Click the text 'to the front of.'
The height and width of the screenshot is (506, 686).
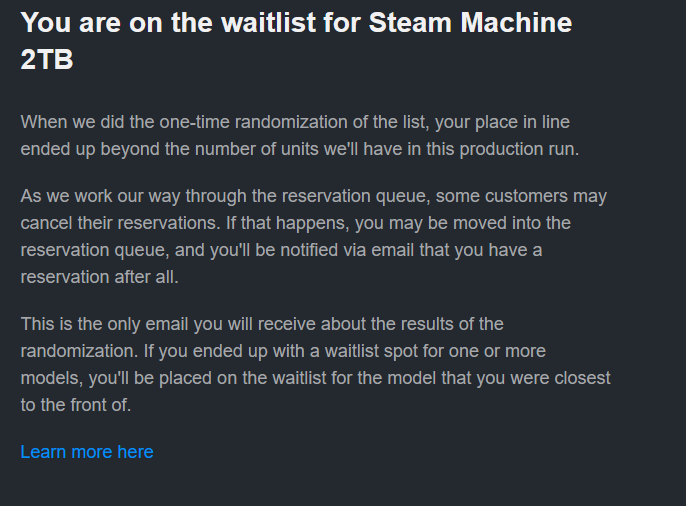coord(76,405)
